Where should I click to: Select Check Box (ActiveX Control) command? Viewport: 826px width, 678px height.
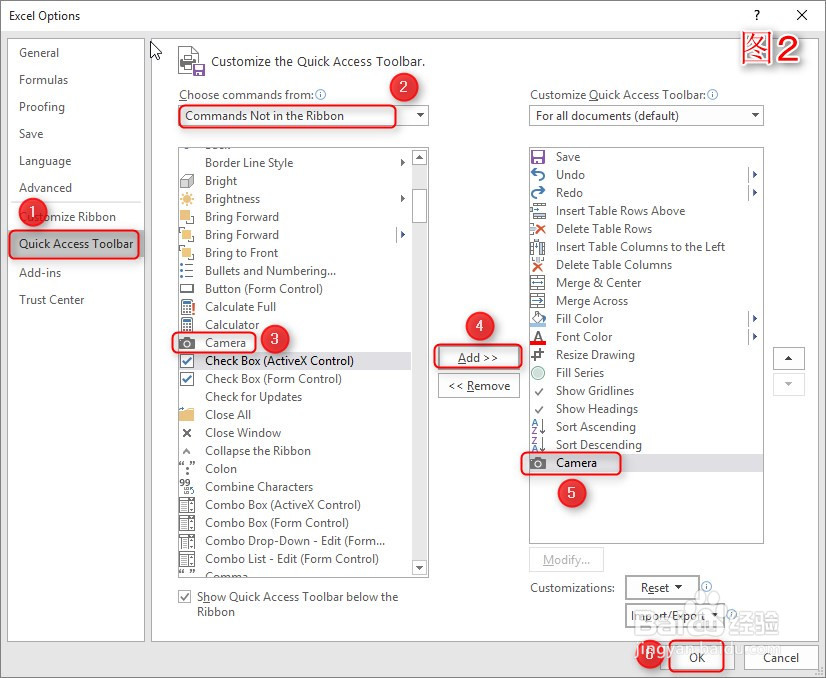tap(294, 361)
